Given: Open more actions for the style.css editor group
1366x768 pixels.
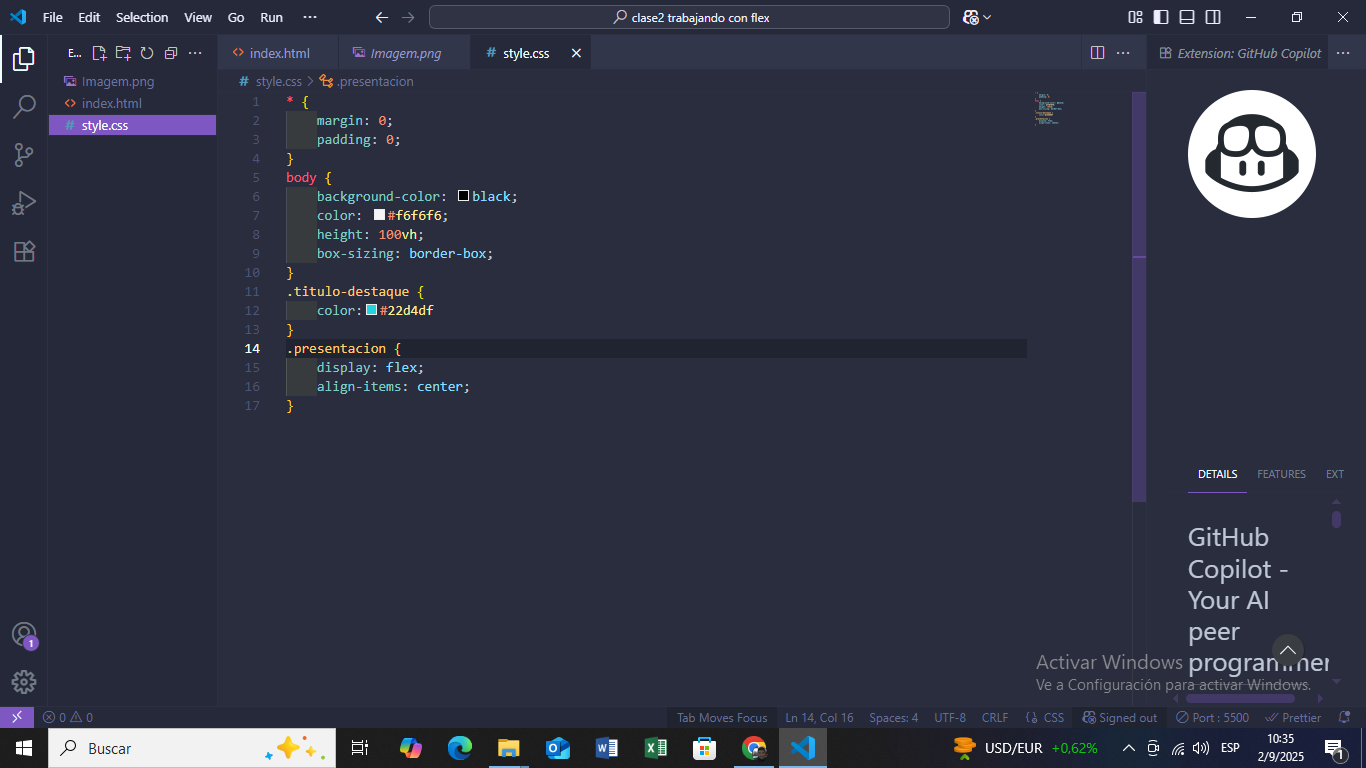Looking at the screenshot, I should [1123, 53].
